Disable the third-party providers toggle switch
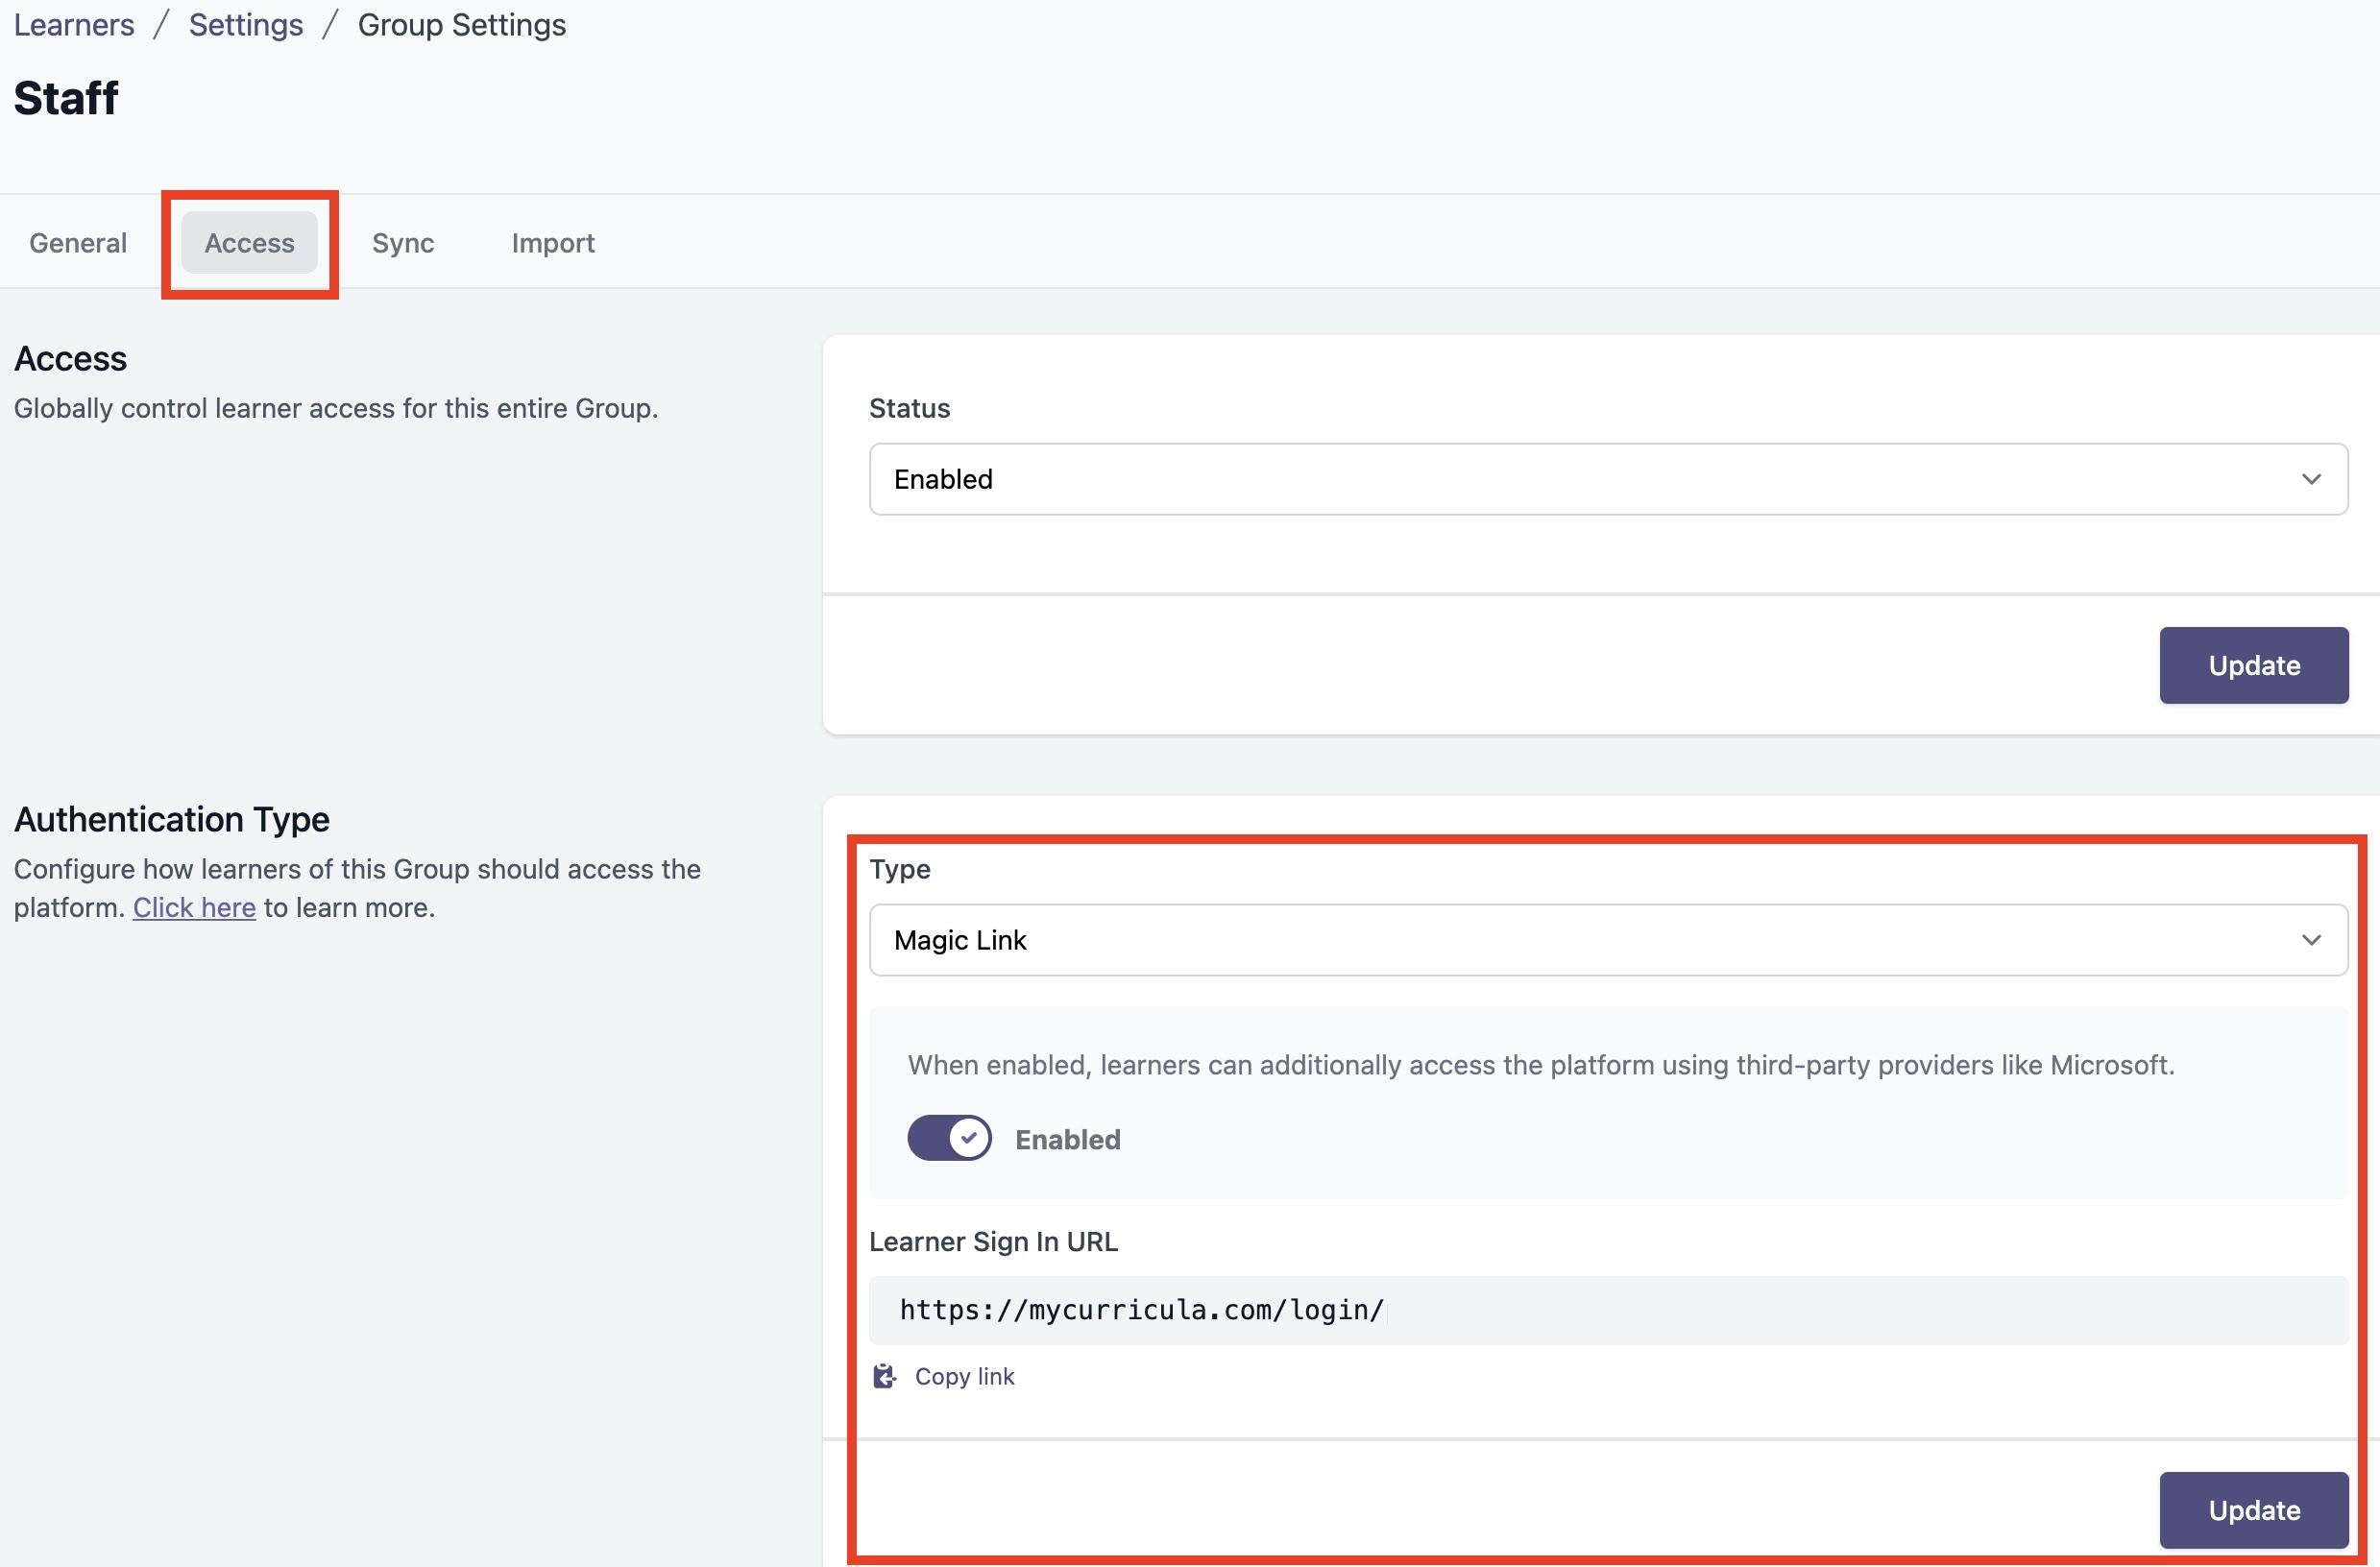 (949, 1138)
